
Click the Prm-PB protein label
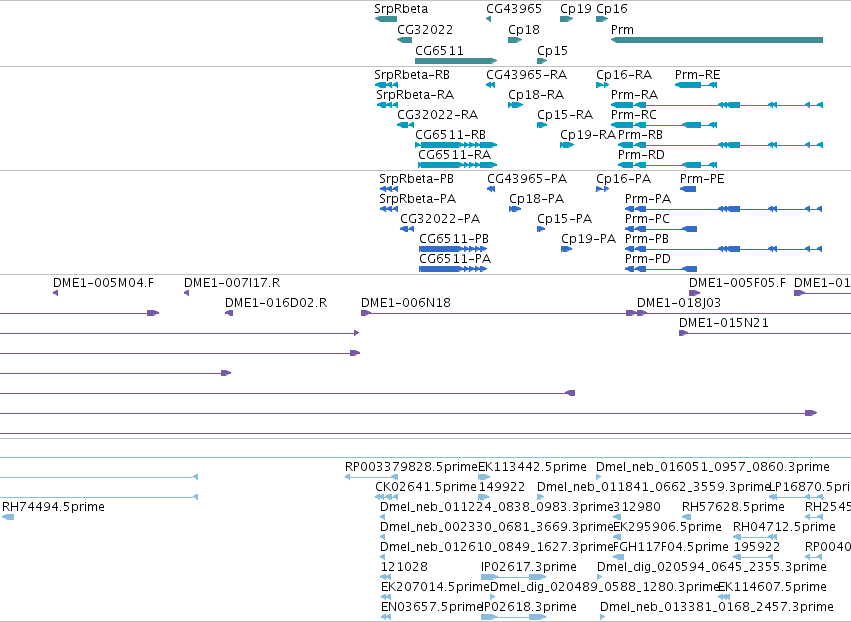[x=647, y=239]
